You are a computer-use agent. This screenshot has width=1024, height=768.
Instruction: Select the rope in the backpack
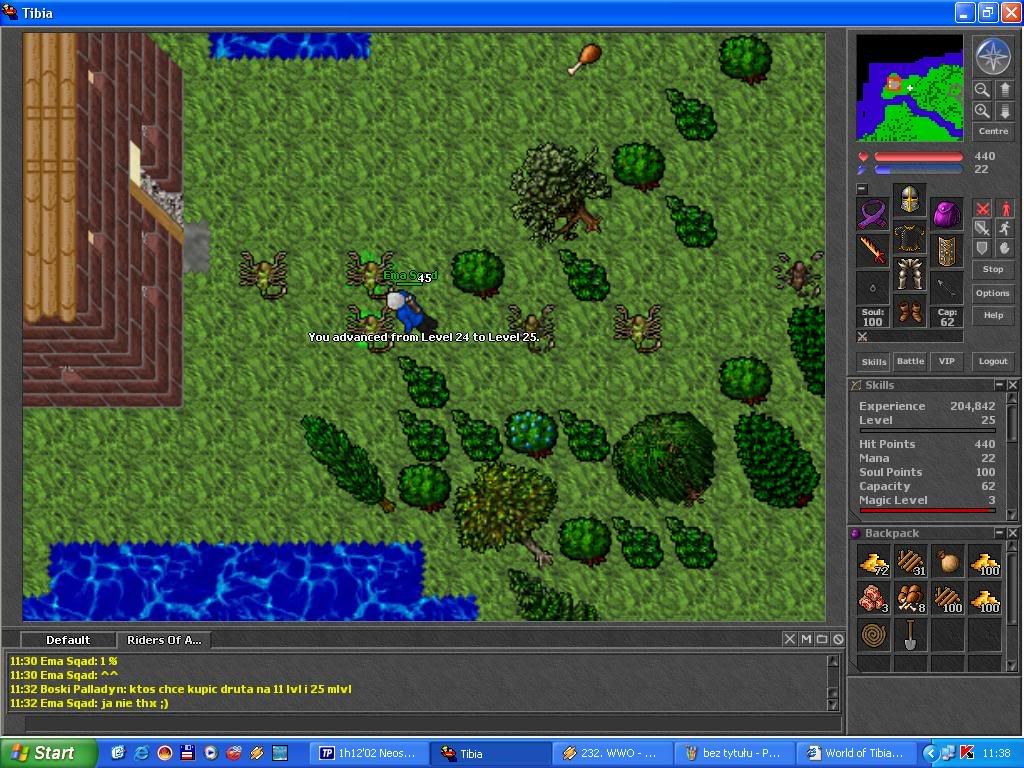pos(873,635)
